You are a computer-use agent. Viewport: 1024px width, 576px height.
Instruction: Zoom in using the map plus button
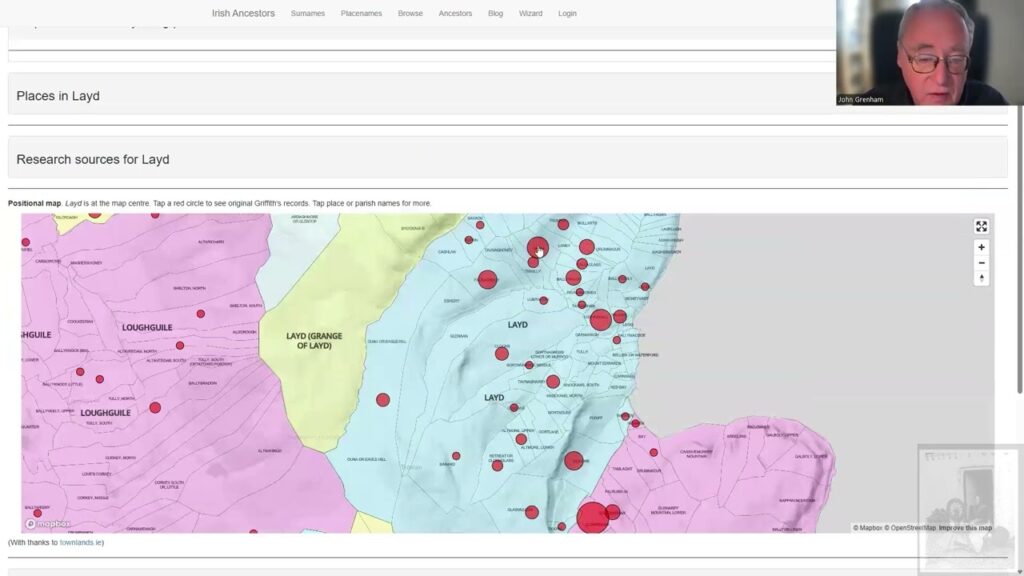981,247
